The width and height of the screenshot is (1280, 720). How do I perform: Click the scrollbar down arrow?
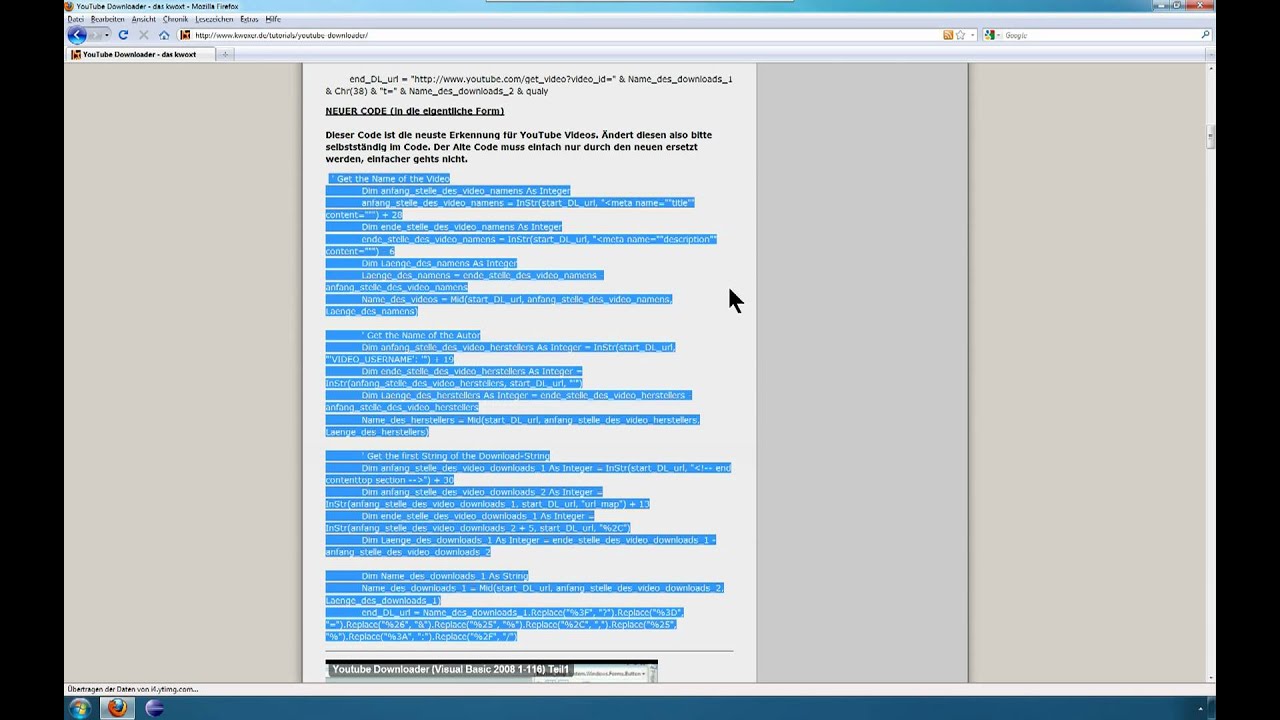tap(1209, 678)
